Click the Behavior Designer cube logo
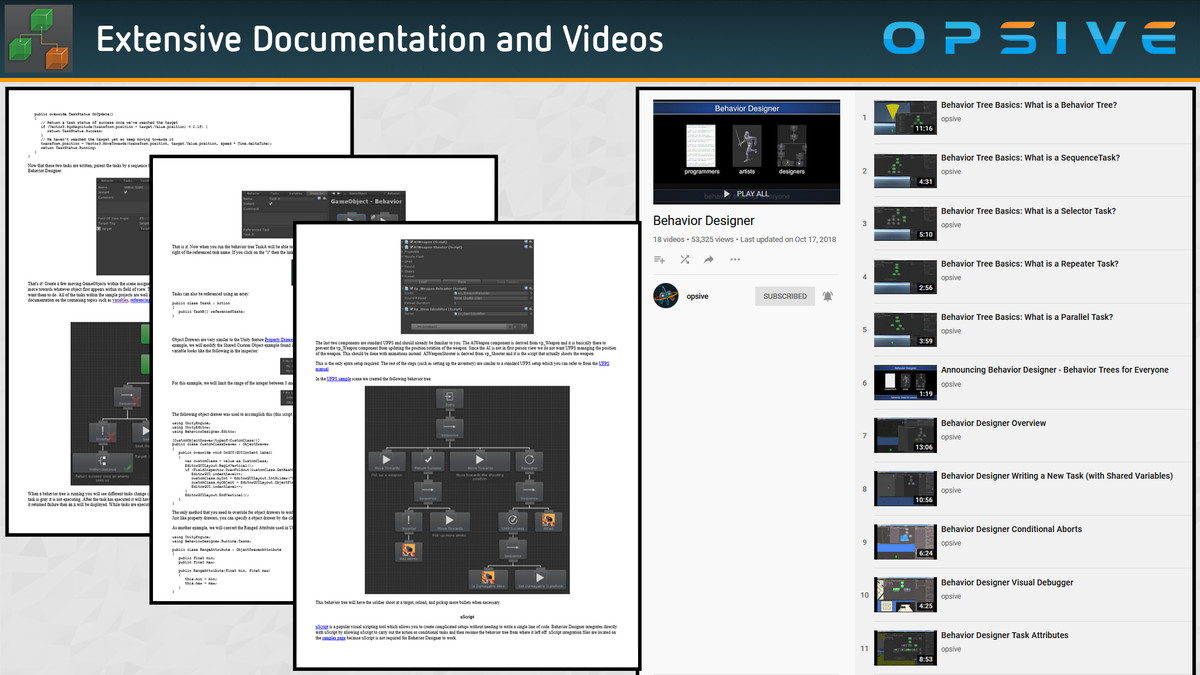The width and height of the screenshot is (1200, 675). (x=38, y=39)
